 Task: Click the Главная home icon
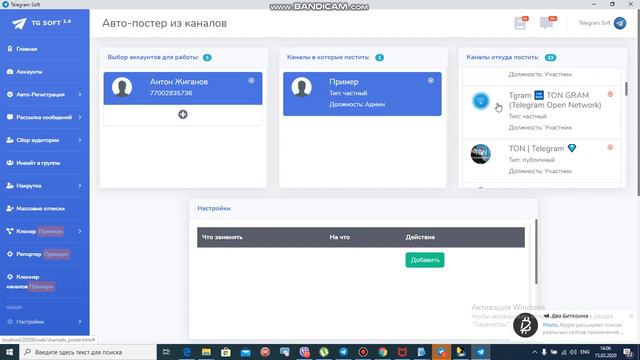click(x=10, y=49)
